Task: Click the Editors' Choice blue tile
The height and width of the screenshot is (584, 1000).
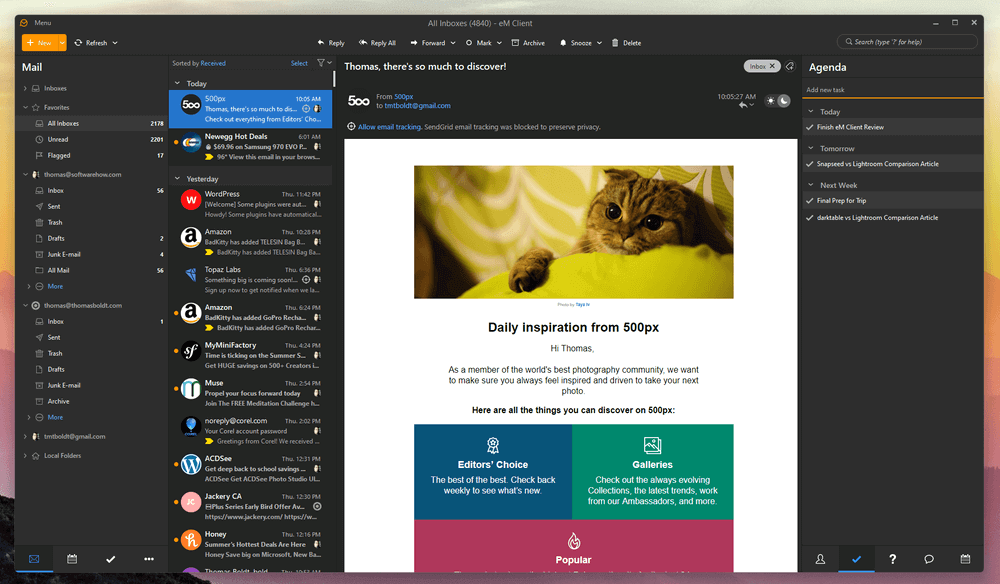Action: [493, 471]
